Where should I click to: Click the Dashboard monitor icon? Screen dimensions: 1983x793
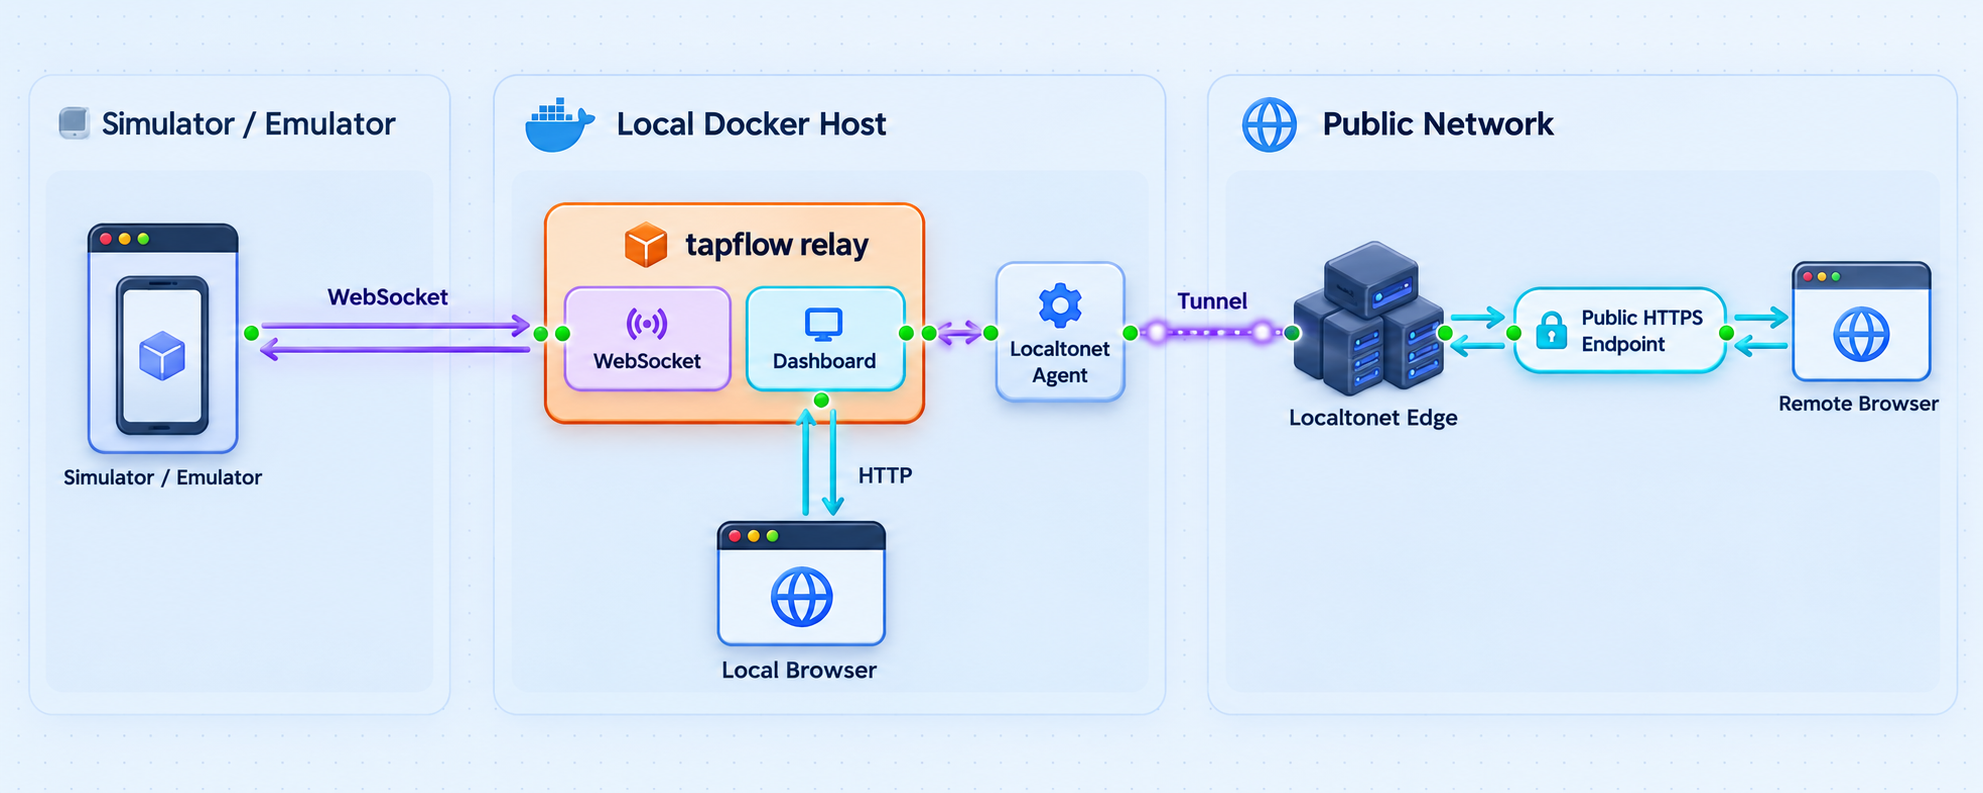click(824, 324)
